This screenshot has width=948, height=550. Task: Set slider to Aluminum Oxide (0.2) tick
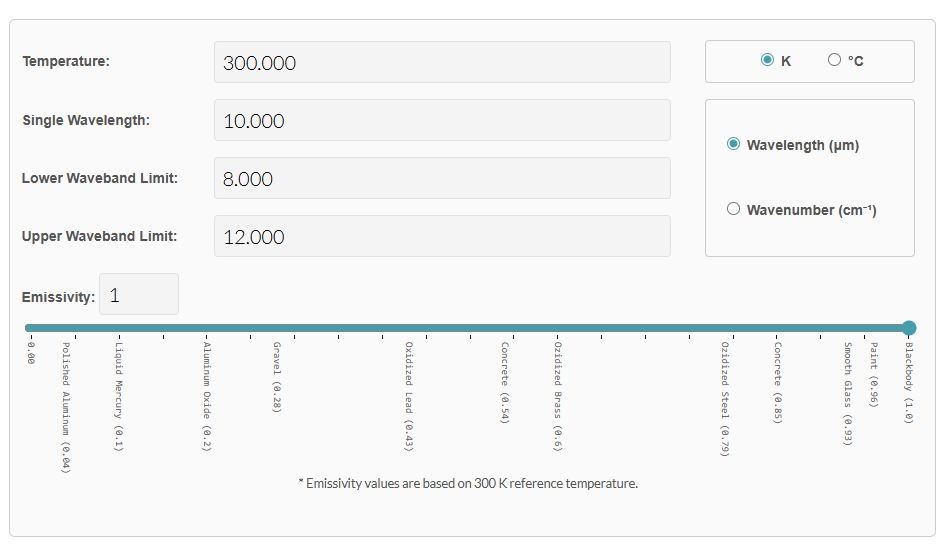tap(206, 328)
